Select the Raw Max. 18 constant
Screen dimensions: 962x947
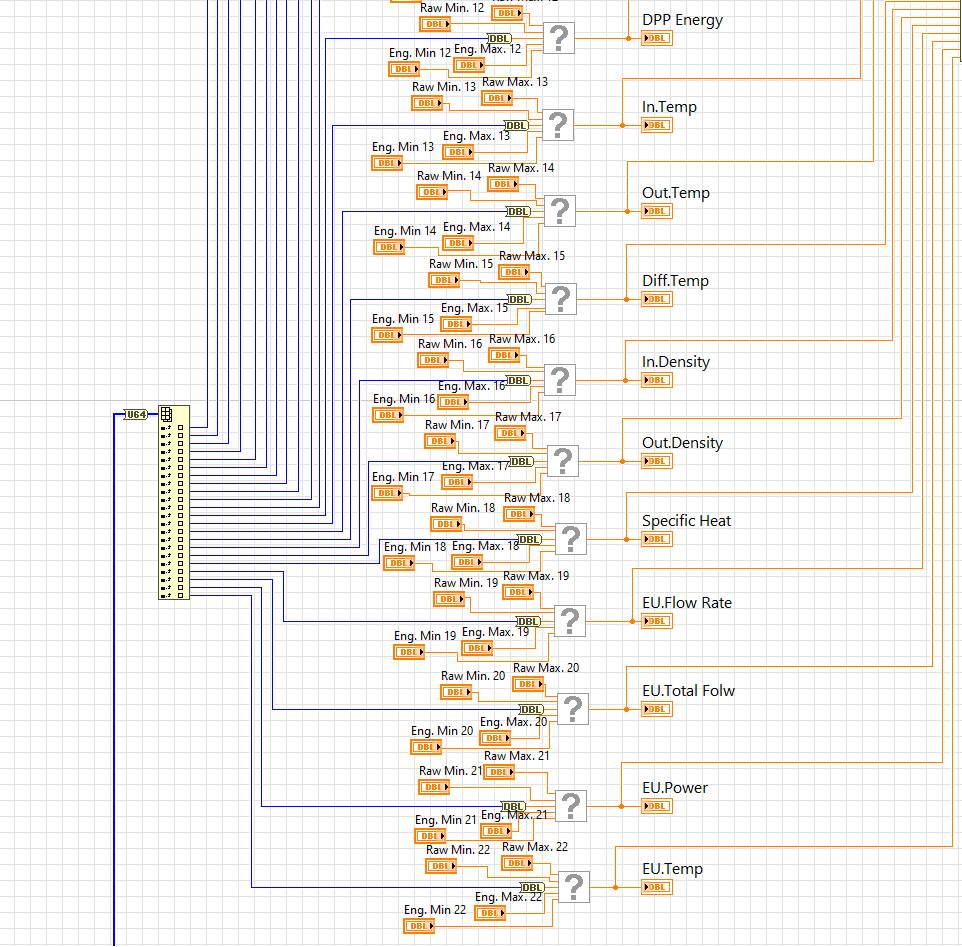click(x=518, y=513)
